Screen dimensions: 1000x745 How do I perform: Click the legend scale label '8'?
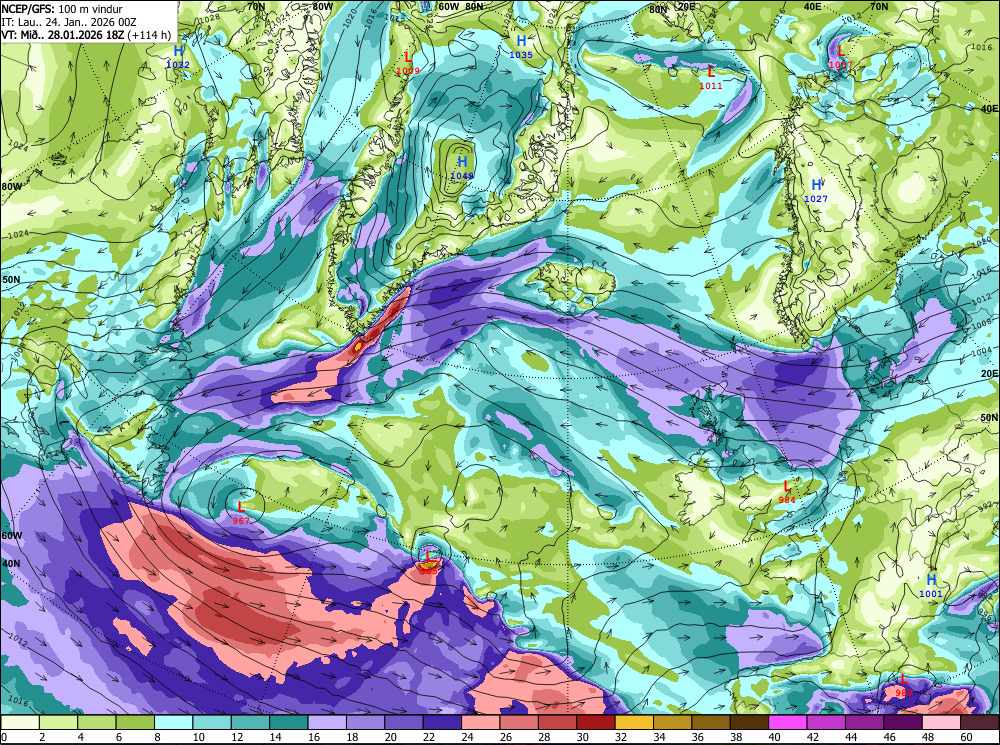point(158,737)
